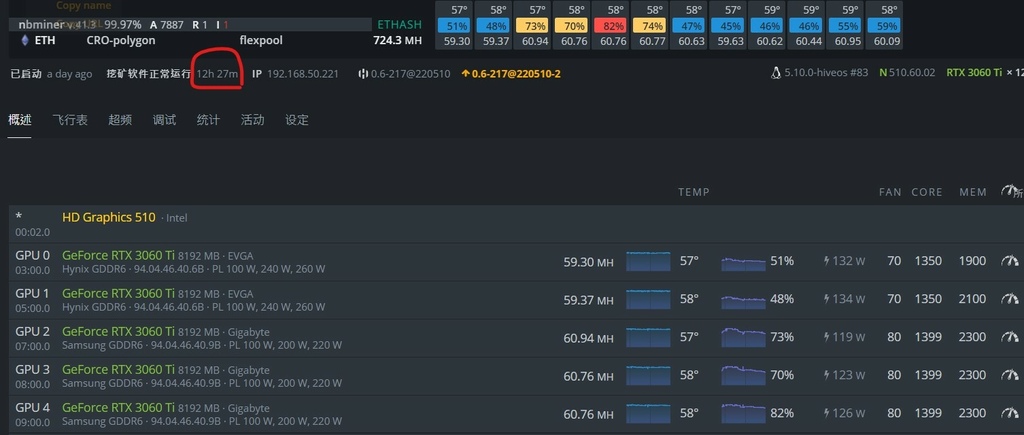Click the memory clock value 1900 for GPU 0
This screenshot has width=1024, height=435.
[972, 261]
